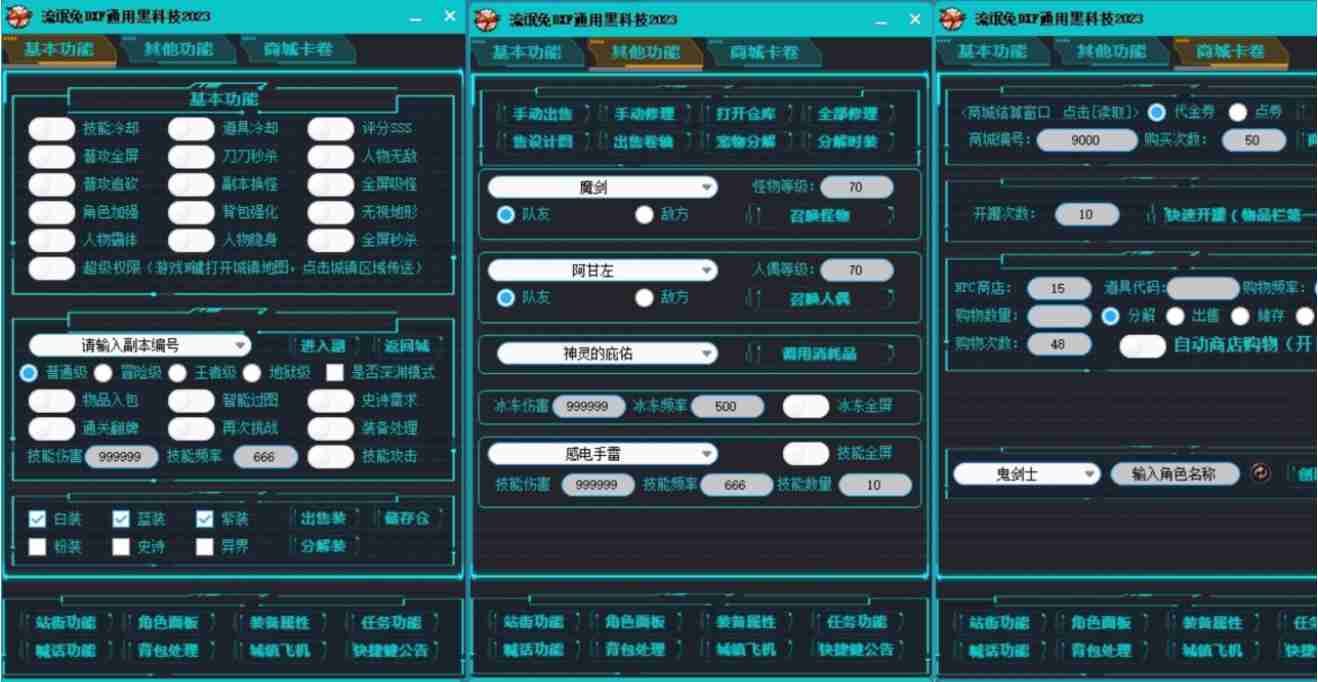Check the 是否深渊模式 checkbox
Image resolution: width=1318 pixels, height=682 pixels.
tap(335, 373)
